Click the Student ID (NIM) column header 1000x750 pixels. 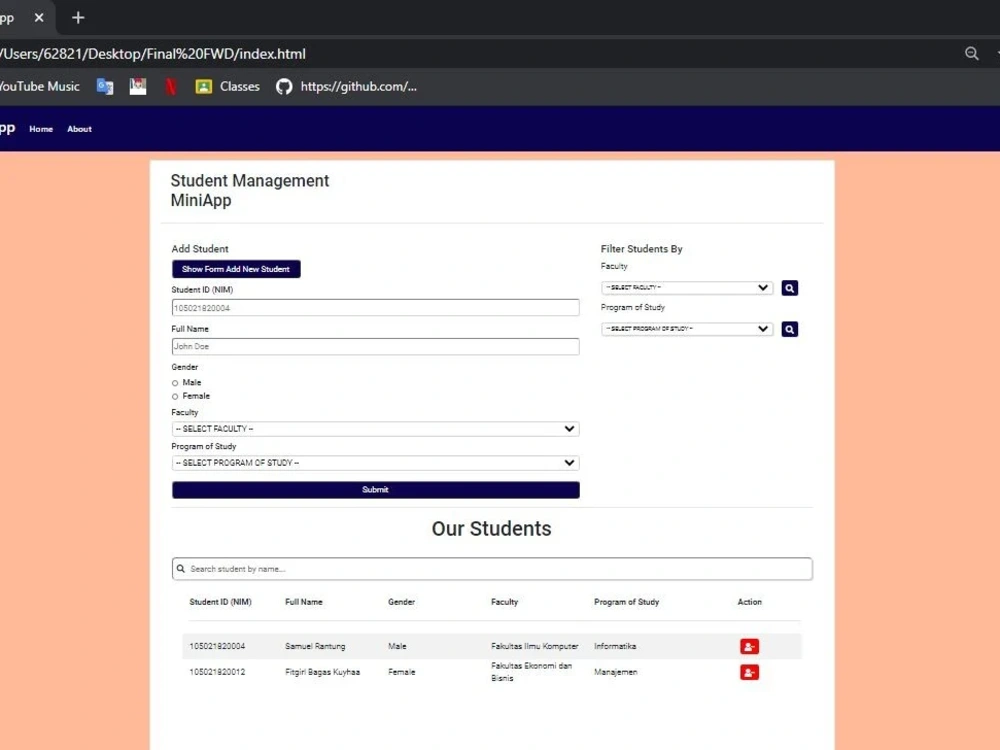221,602
